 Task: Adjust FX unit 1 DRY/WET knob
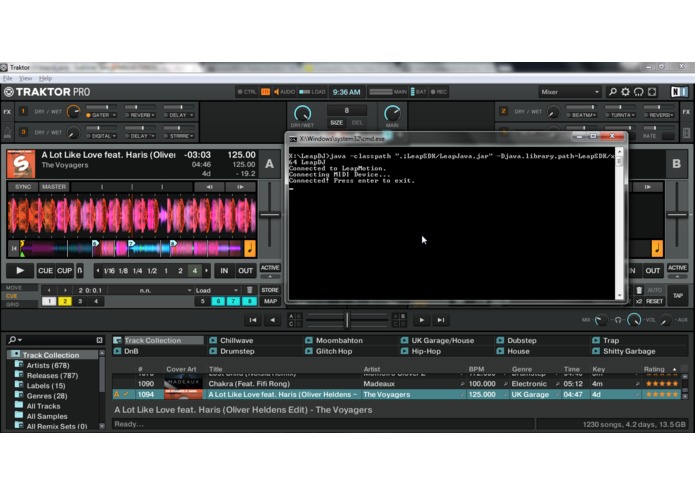73,112
